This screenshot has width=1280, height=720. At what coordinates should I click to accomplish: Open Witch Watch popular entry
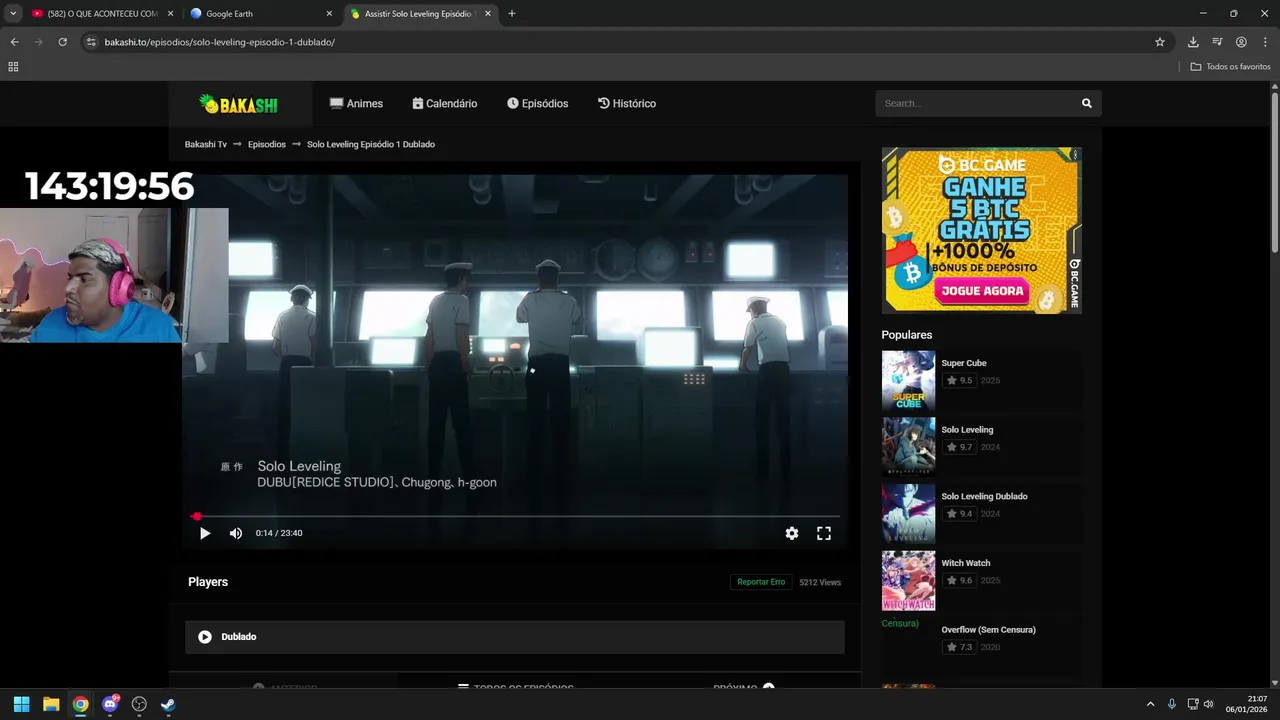(966, 563)
